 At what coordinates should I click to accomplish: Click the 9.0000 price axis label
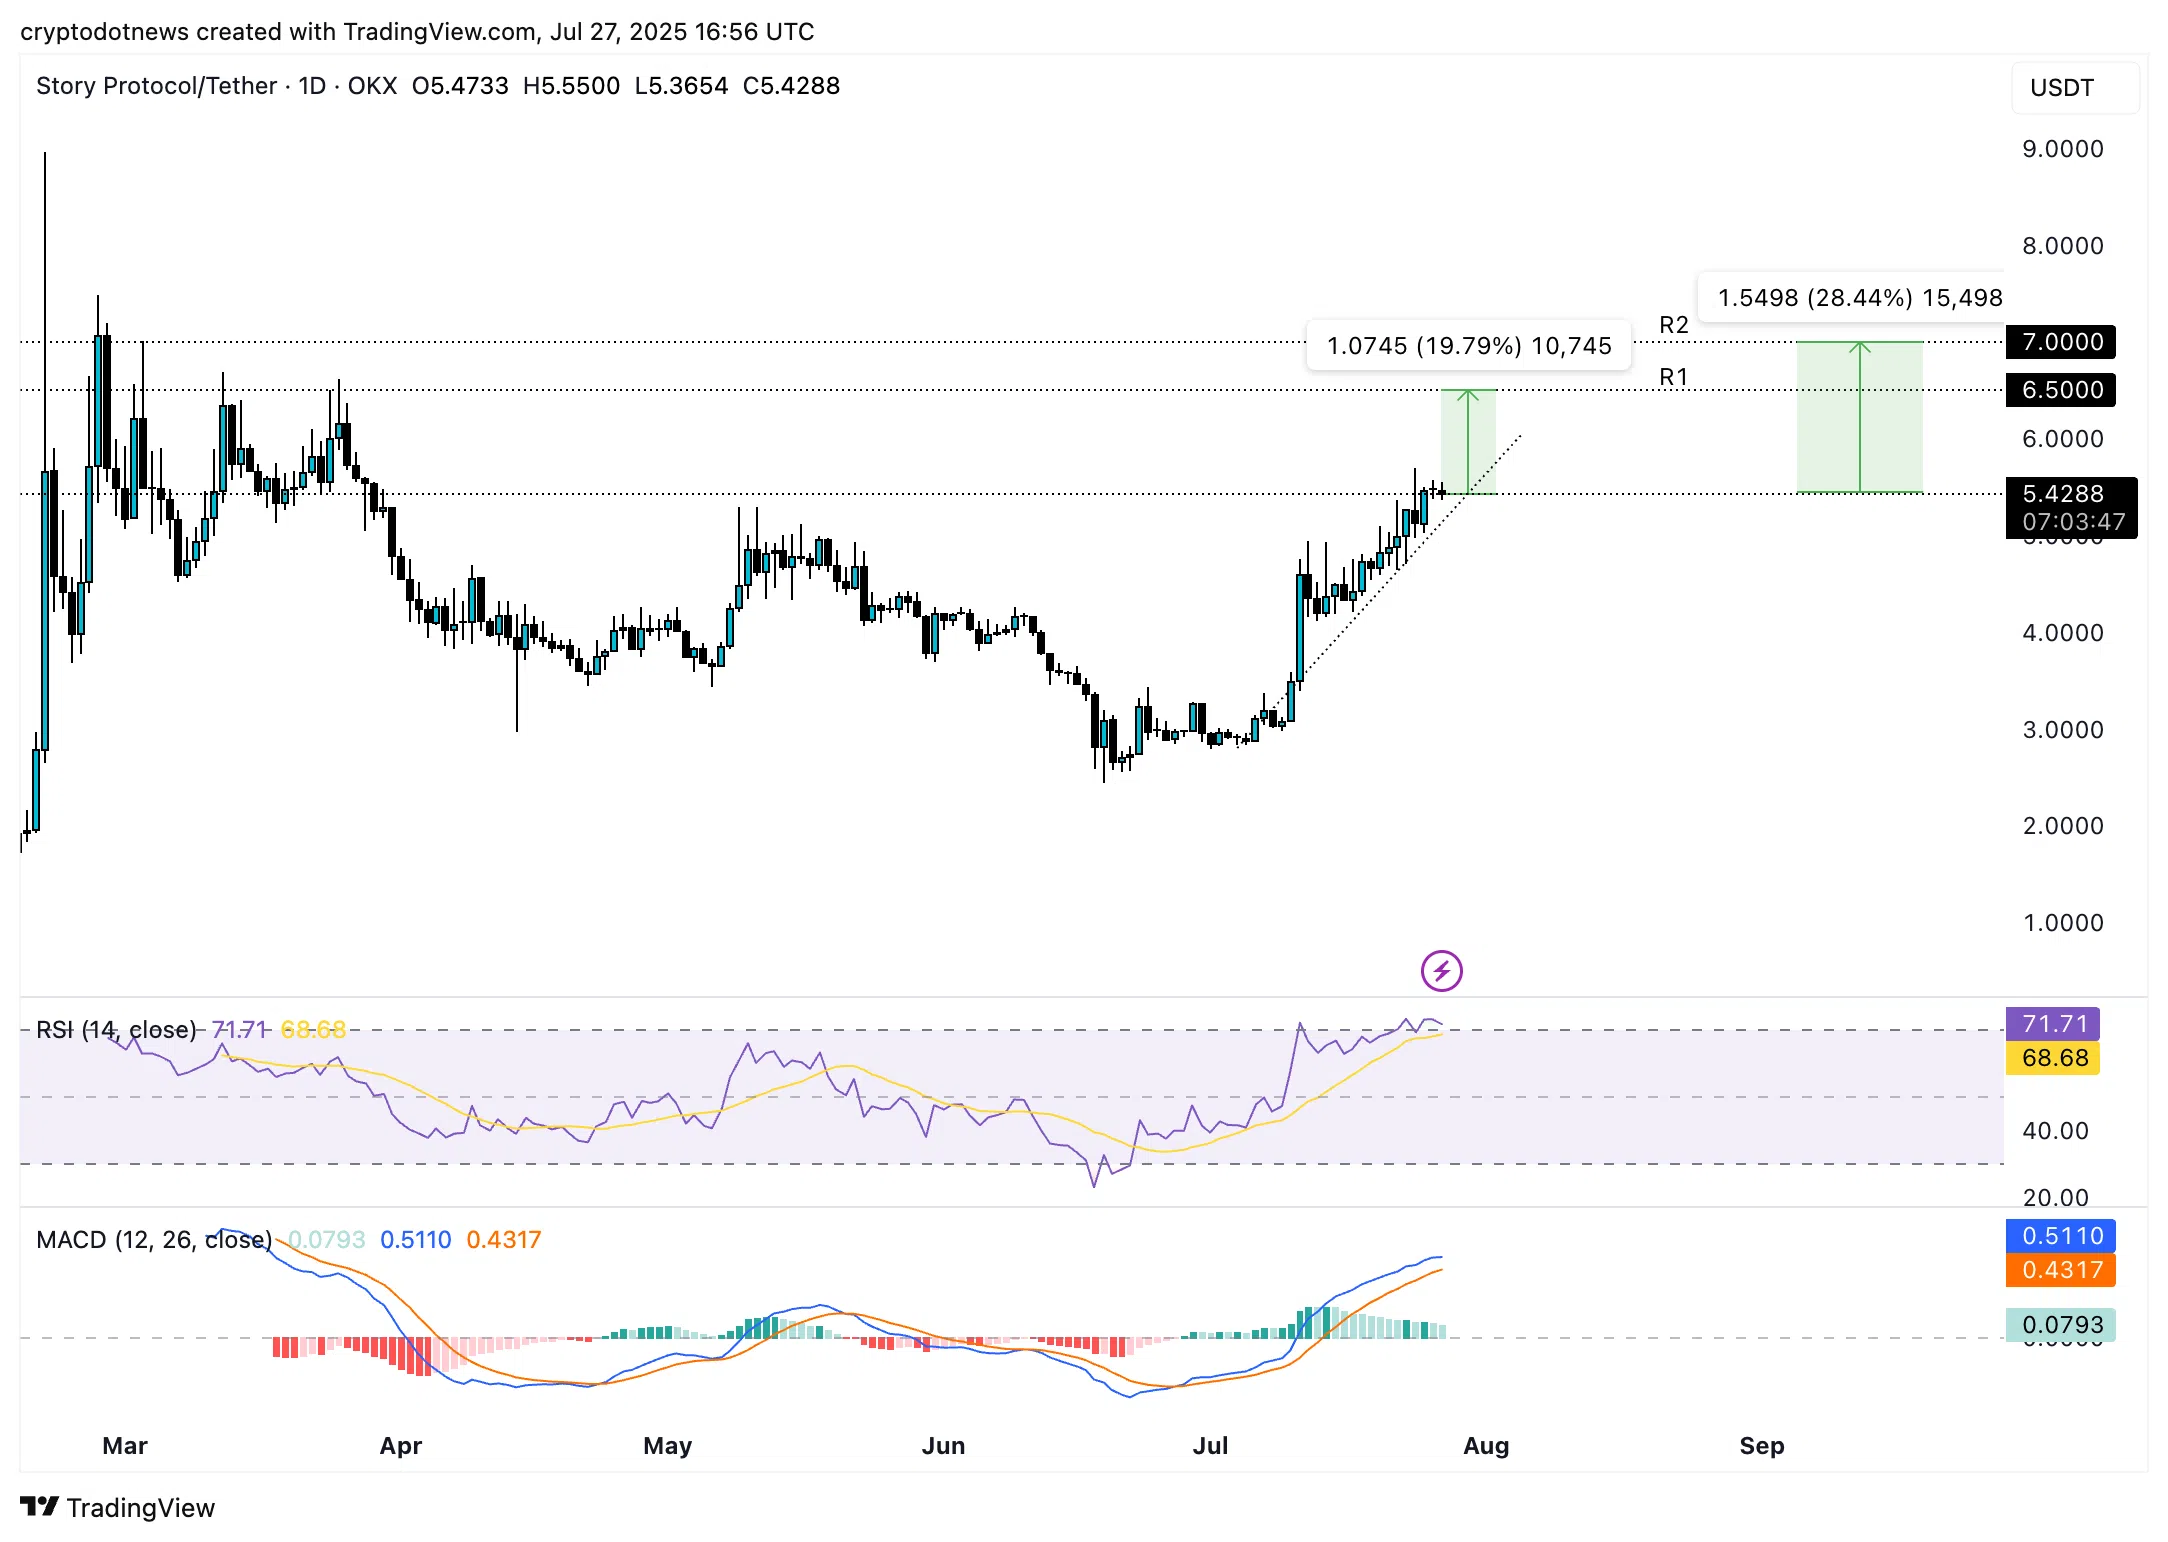tap(2062, 149)
